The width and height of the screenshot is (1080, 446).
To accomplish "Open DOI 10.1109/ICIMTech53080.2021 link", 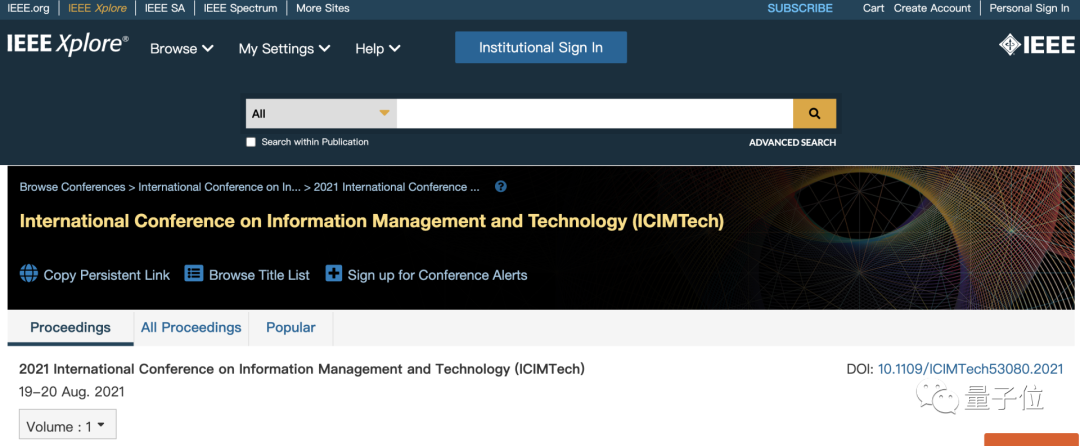I will coord(970,369).
